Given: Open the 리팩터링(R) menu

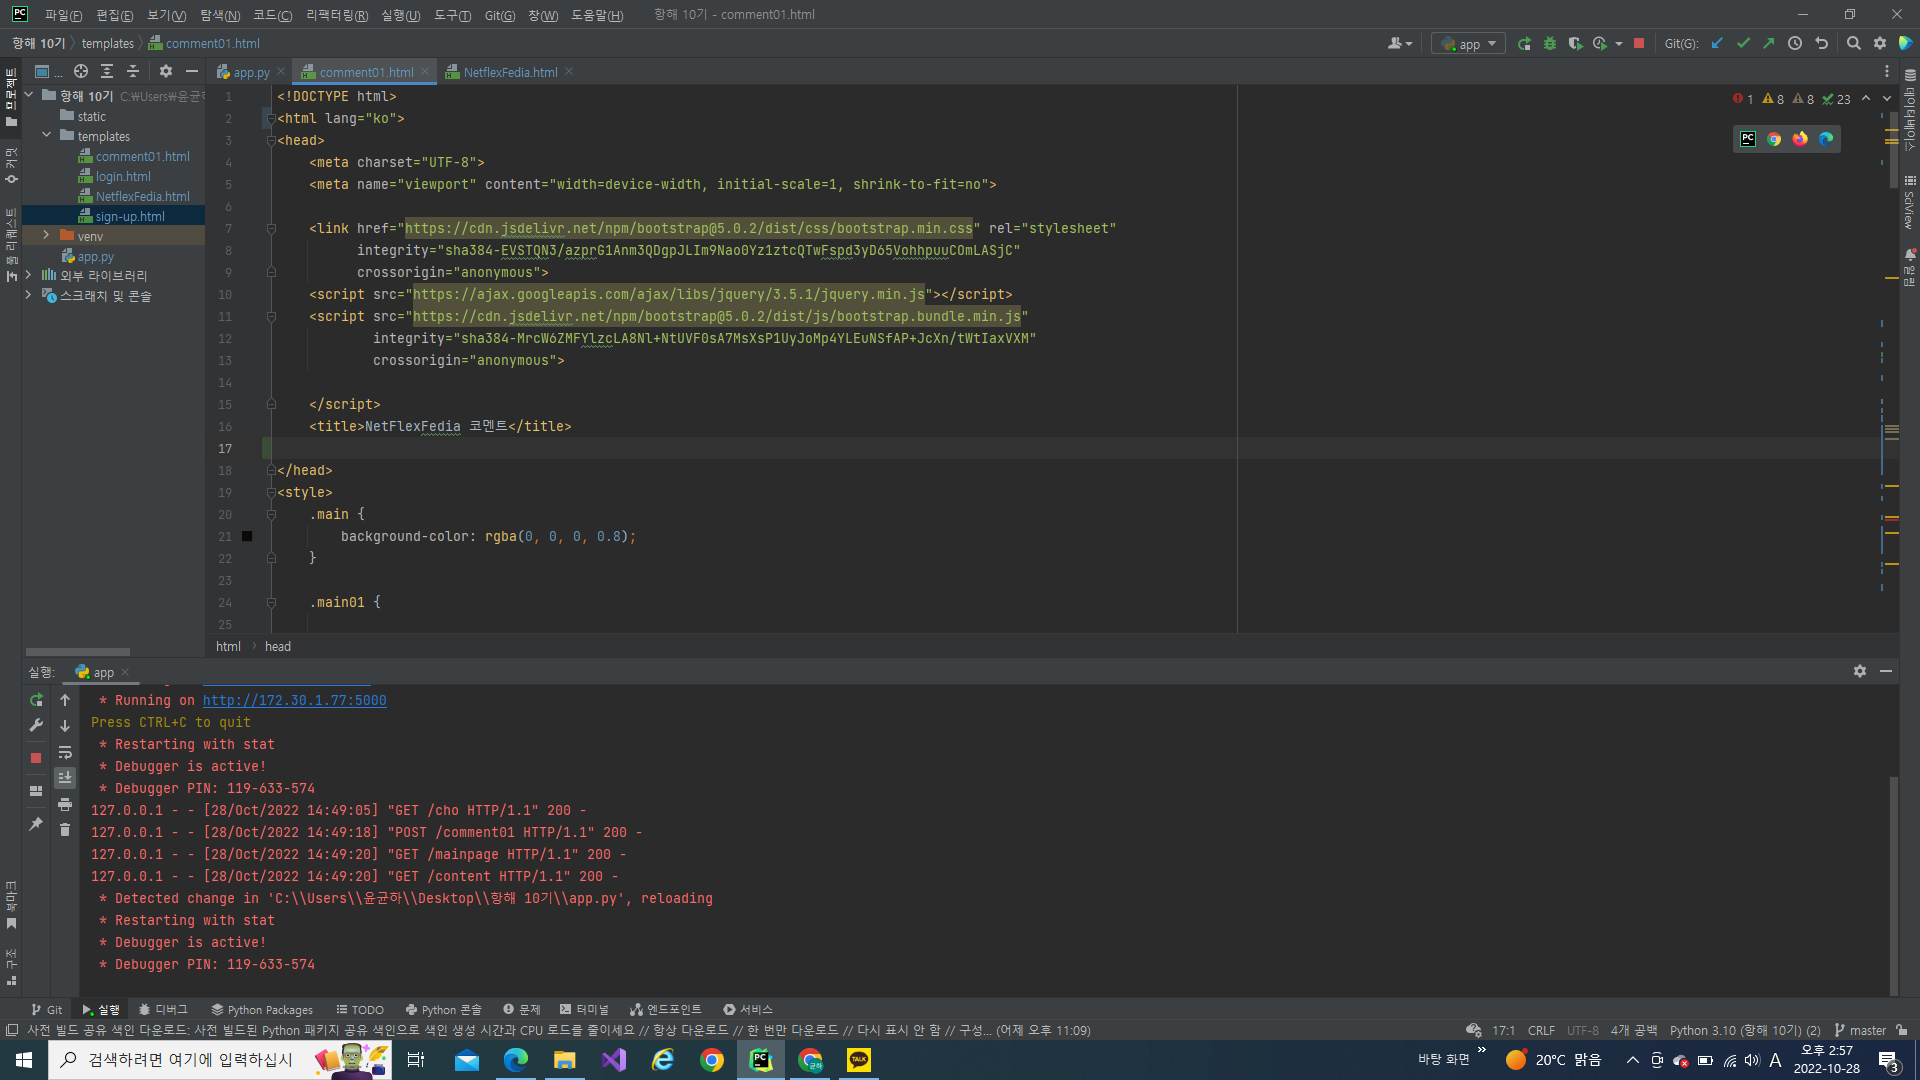Looking at the screenshot, I should tap(337, 15).
